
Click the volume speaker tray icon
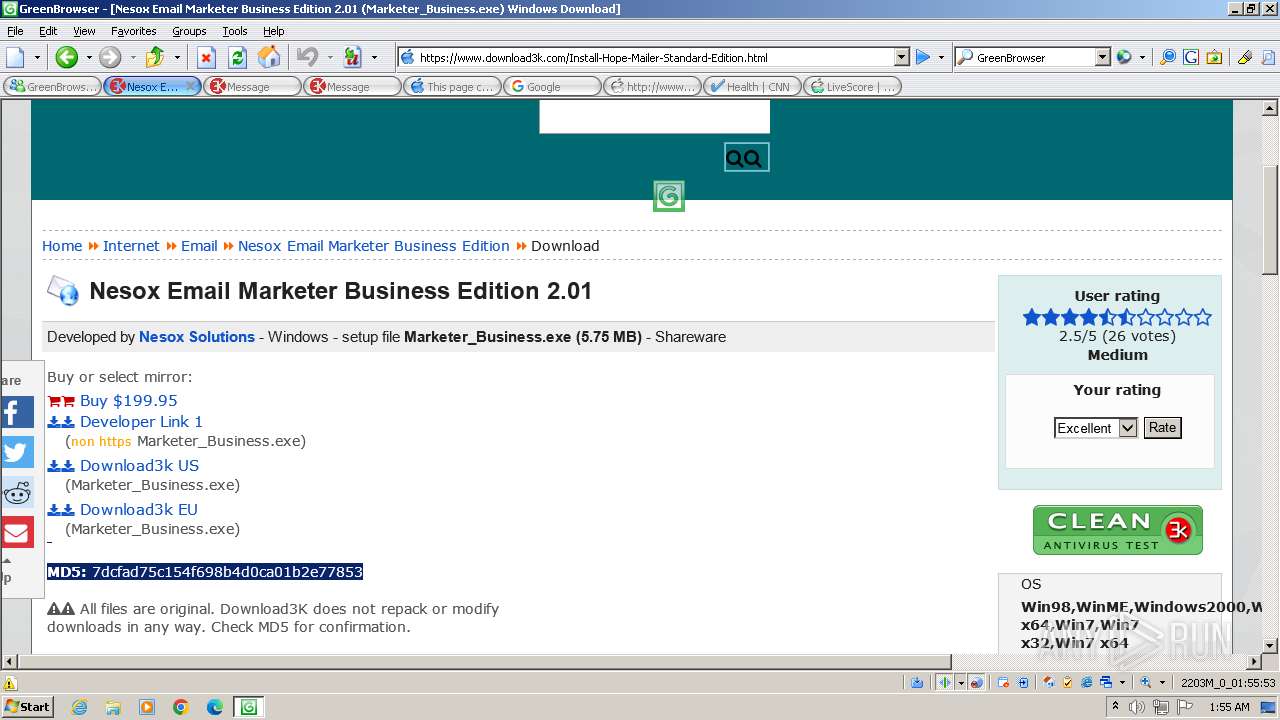click(x=1138, y=707)
